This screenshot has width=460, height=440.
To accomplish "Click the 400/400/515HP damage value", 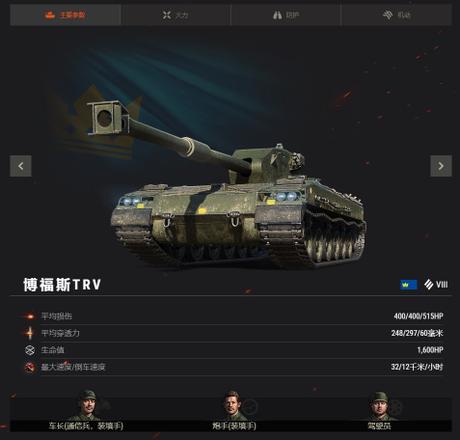I will click(418, 316).
